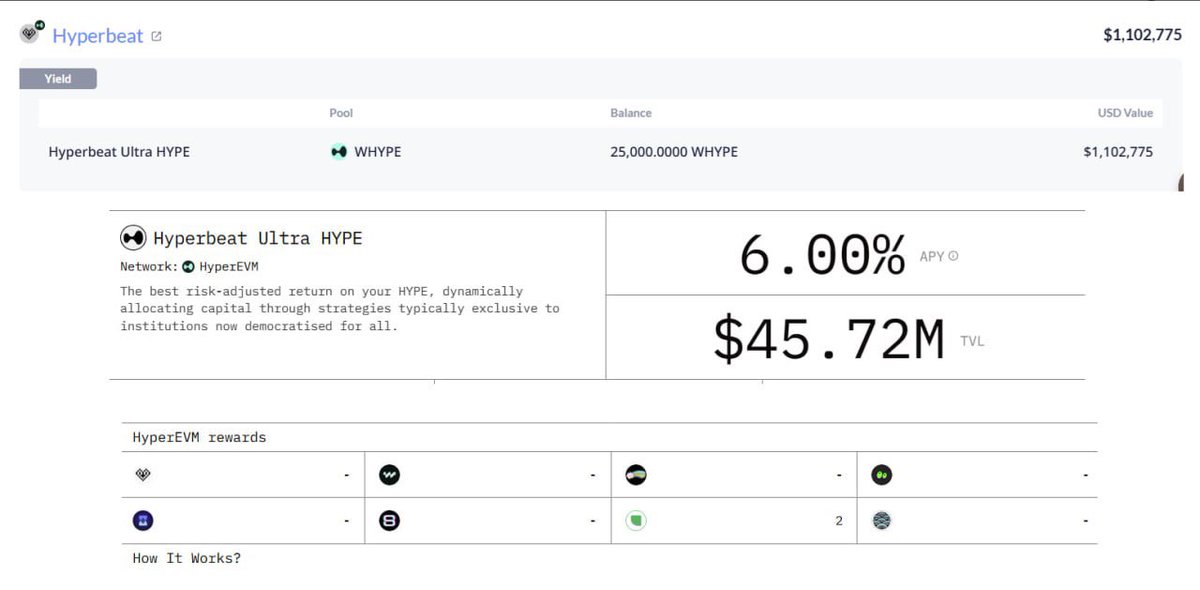This screenshot has width=1200, height=590.
Task: Click the APY info icon
Action: 953,256
